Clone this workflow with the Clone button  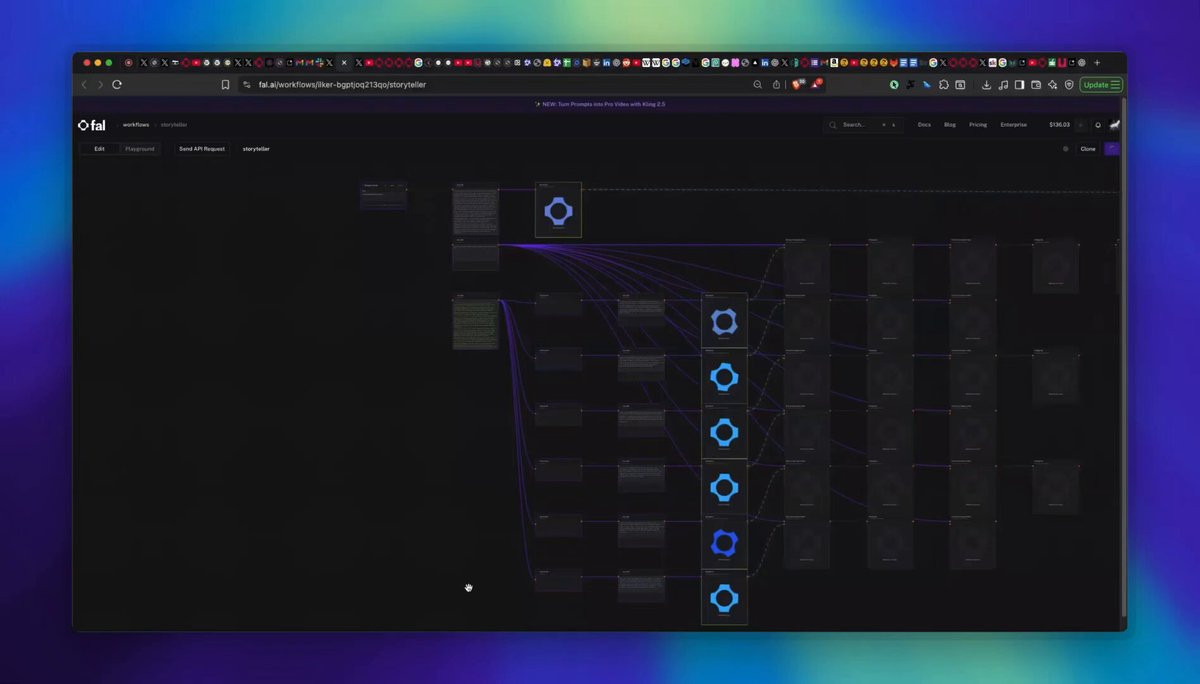(x=1088, y=149)
